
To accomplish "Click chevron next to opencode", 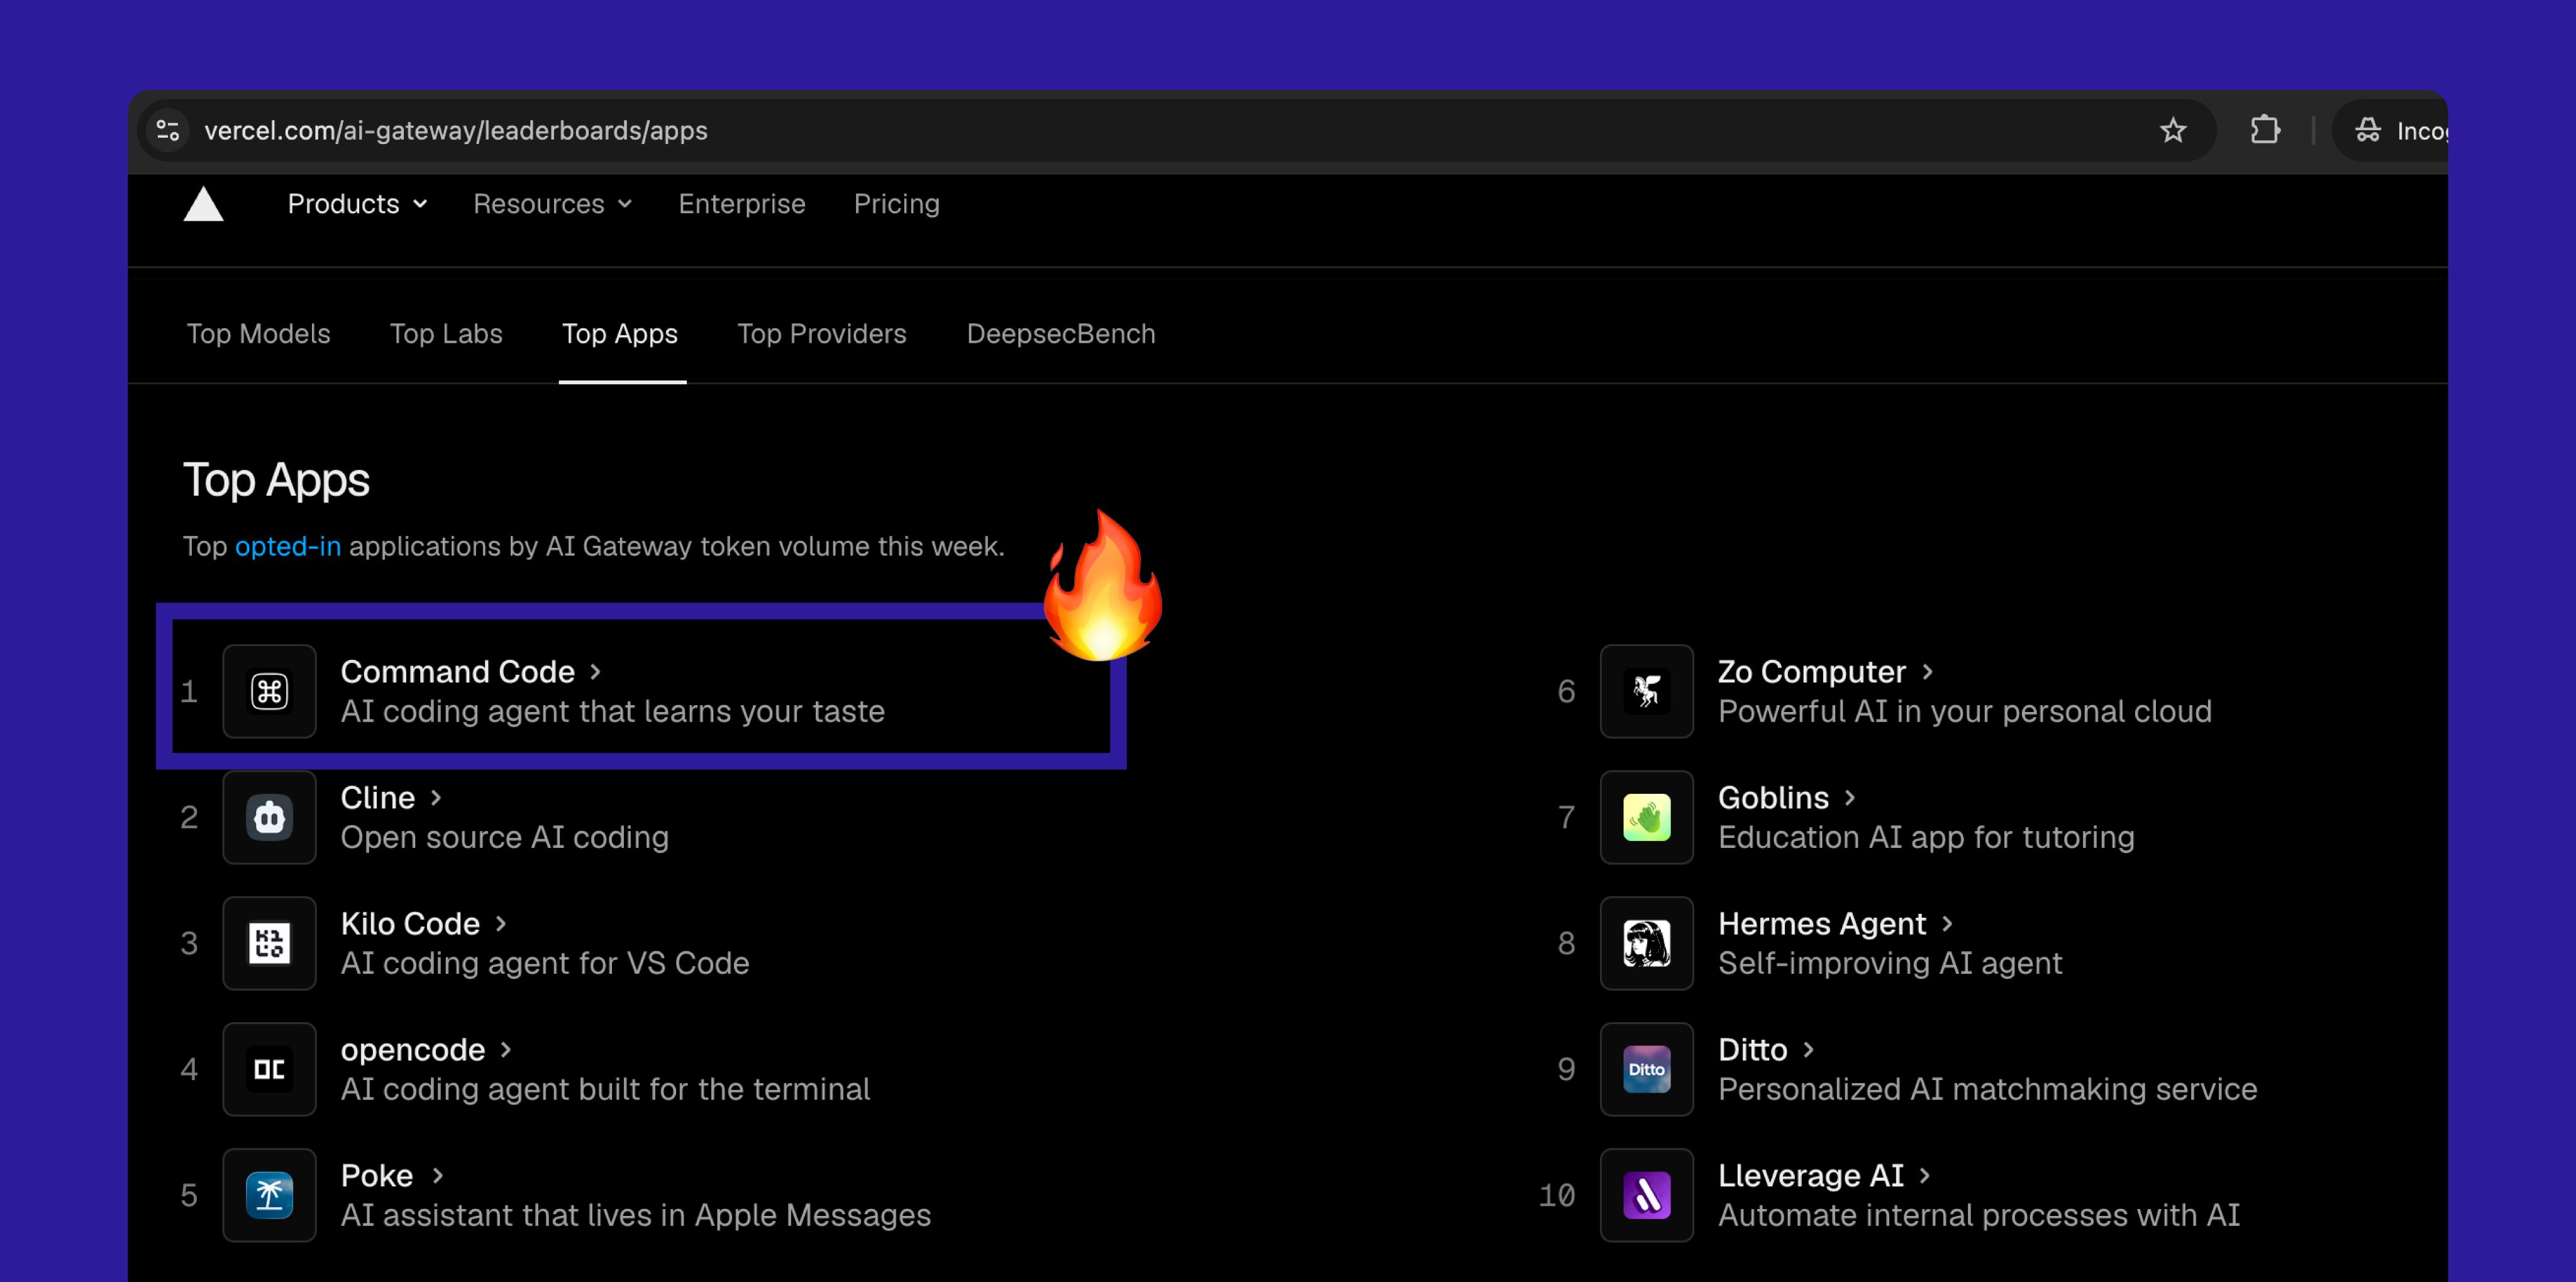I will click(x=506, y=1050).
